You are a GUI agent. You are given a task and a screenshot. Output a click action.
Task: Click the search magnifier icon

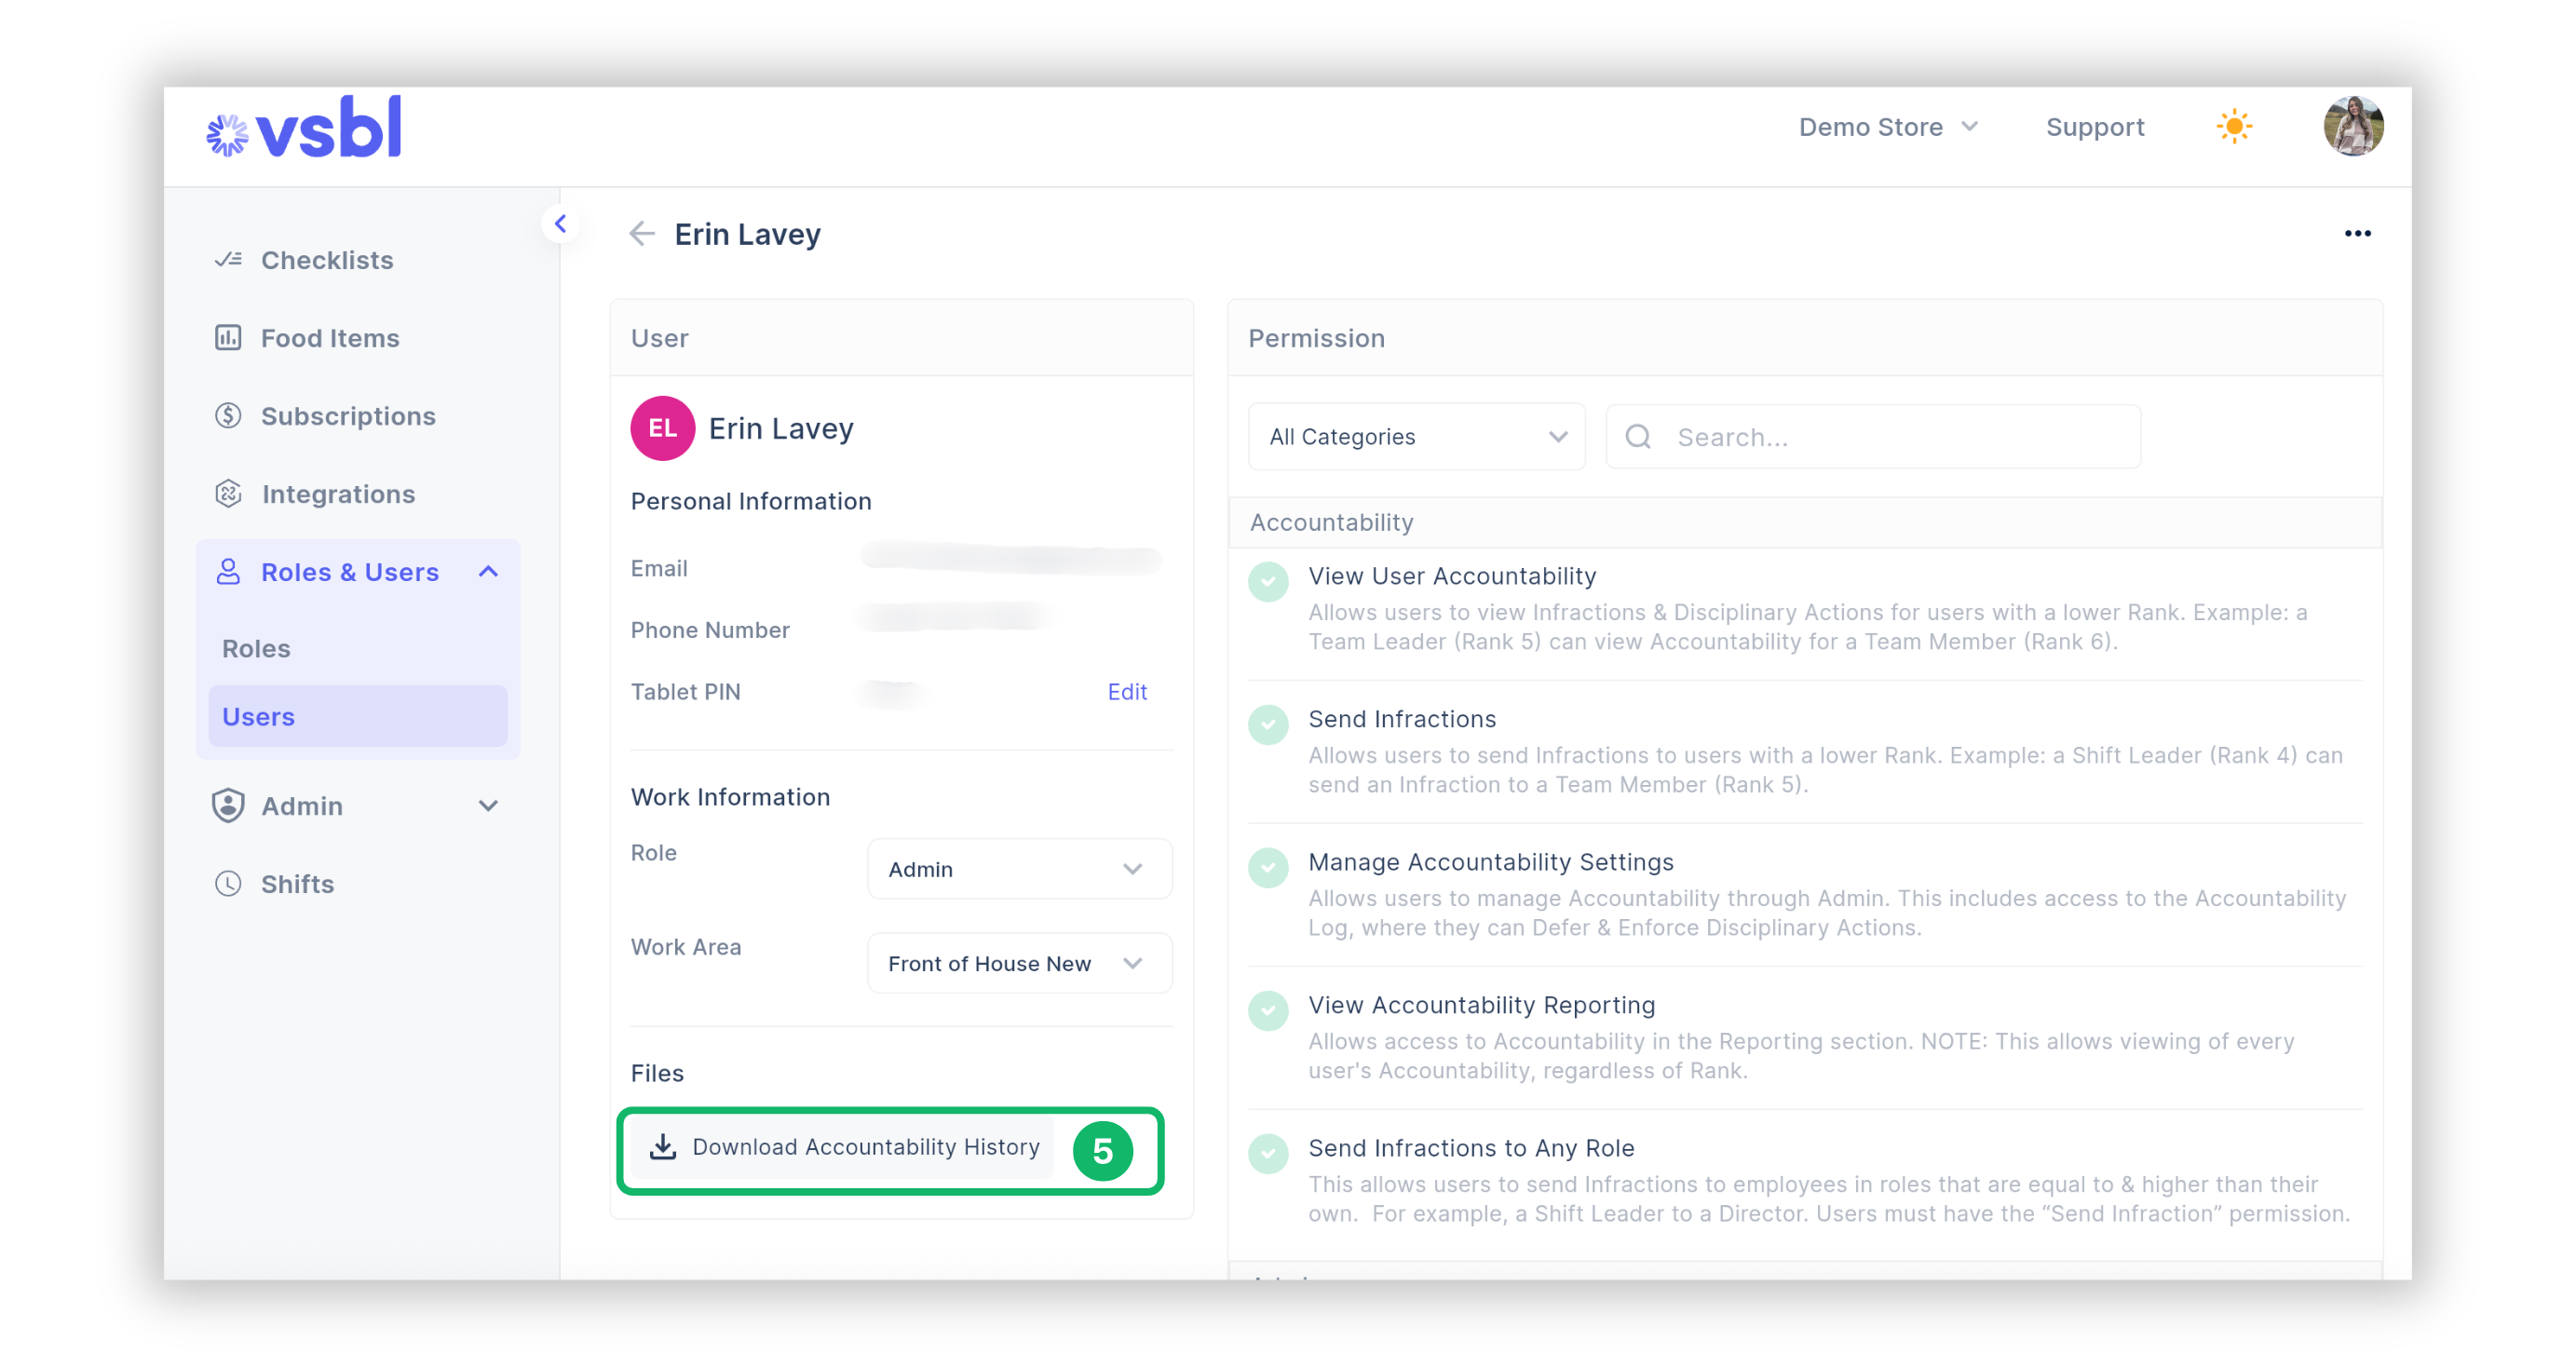coord(1637,437)
